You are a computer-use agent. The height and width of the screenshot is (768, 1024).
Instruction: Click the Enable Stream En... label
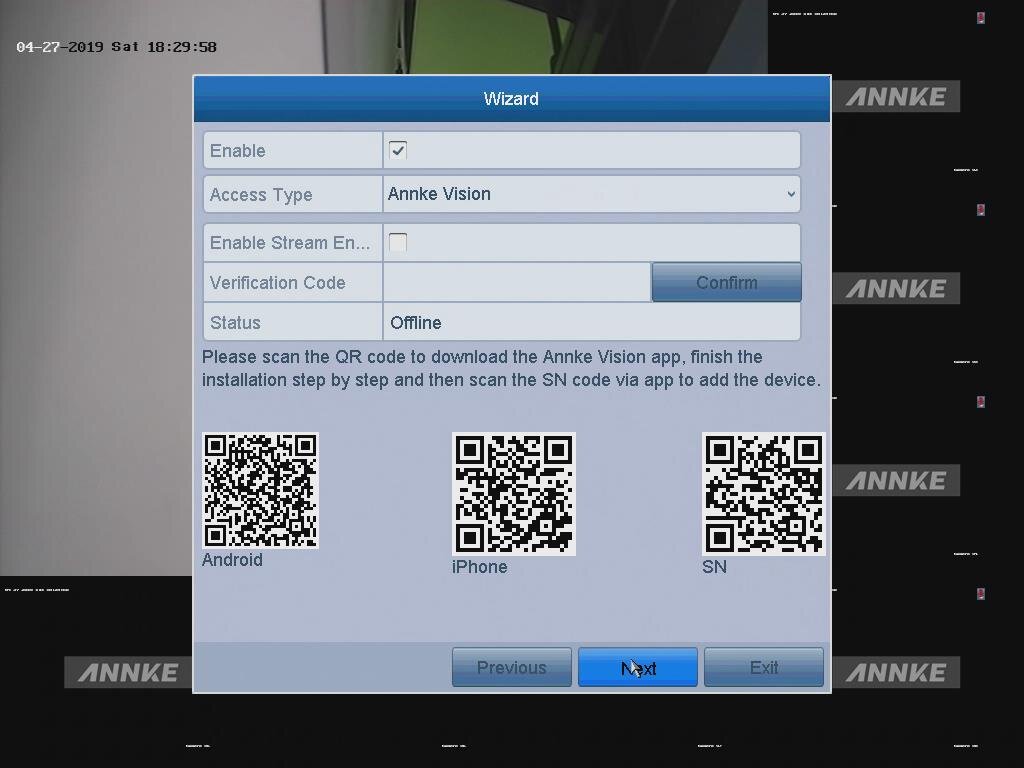tap(290, 243)
